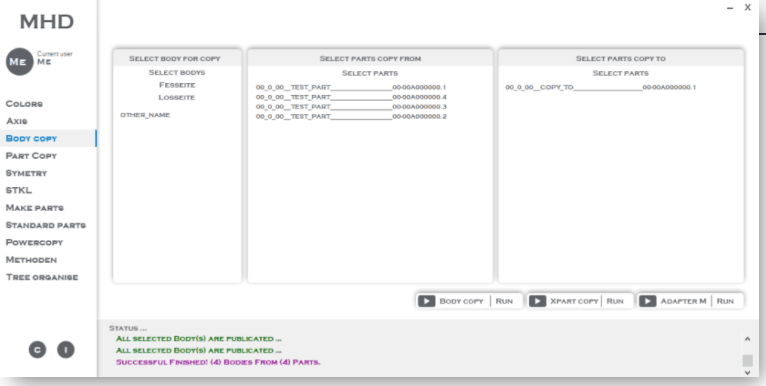Go to the Symetry section
This screenshot has width=766, height=386.
tap(26, 173)
